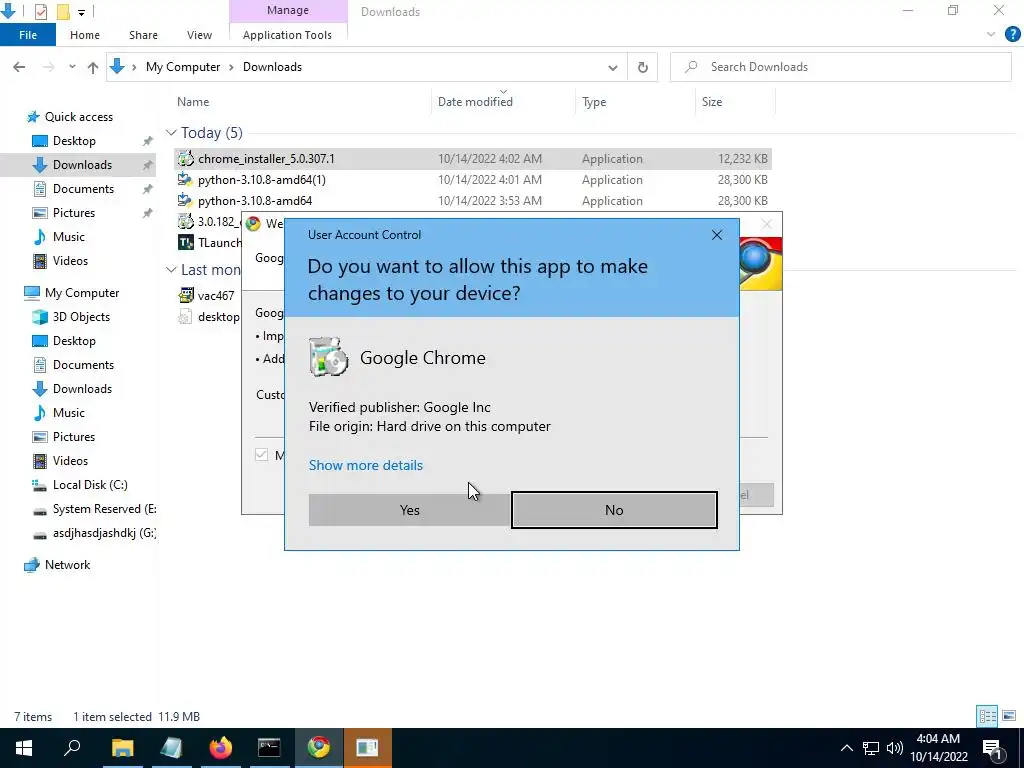Click the New folder quick access icon
The height and width of the screenshot is (768, 1024).
point(63,11)
